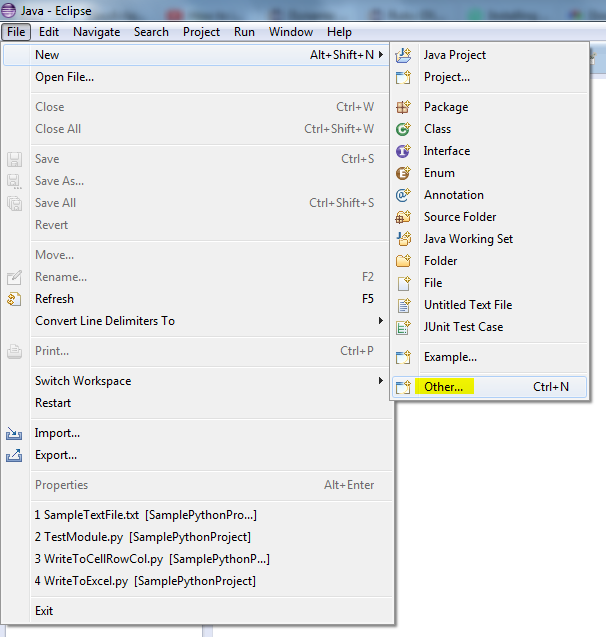Select Class label in New submenu
This screenshot has height=637, width=606.
pos(437,129)
